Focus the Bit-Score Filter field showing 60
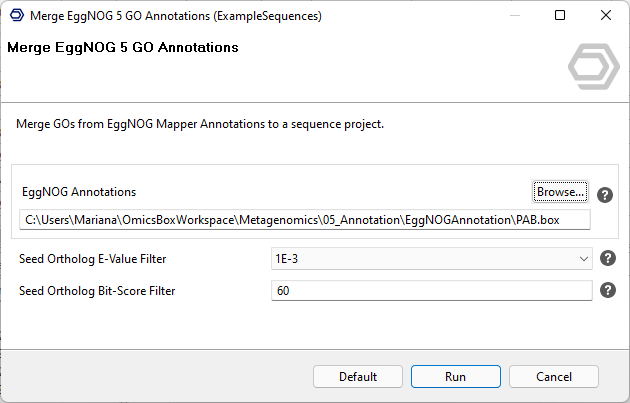630x403 pixels. 431,291
